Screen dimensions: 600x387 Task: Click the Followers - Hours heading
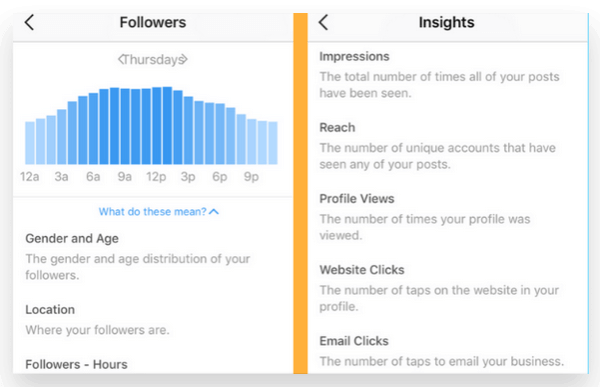[76, 364]
